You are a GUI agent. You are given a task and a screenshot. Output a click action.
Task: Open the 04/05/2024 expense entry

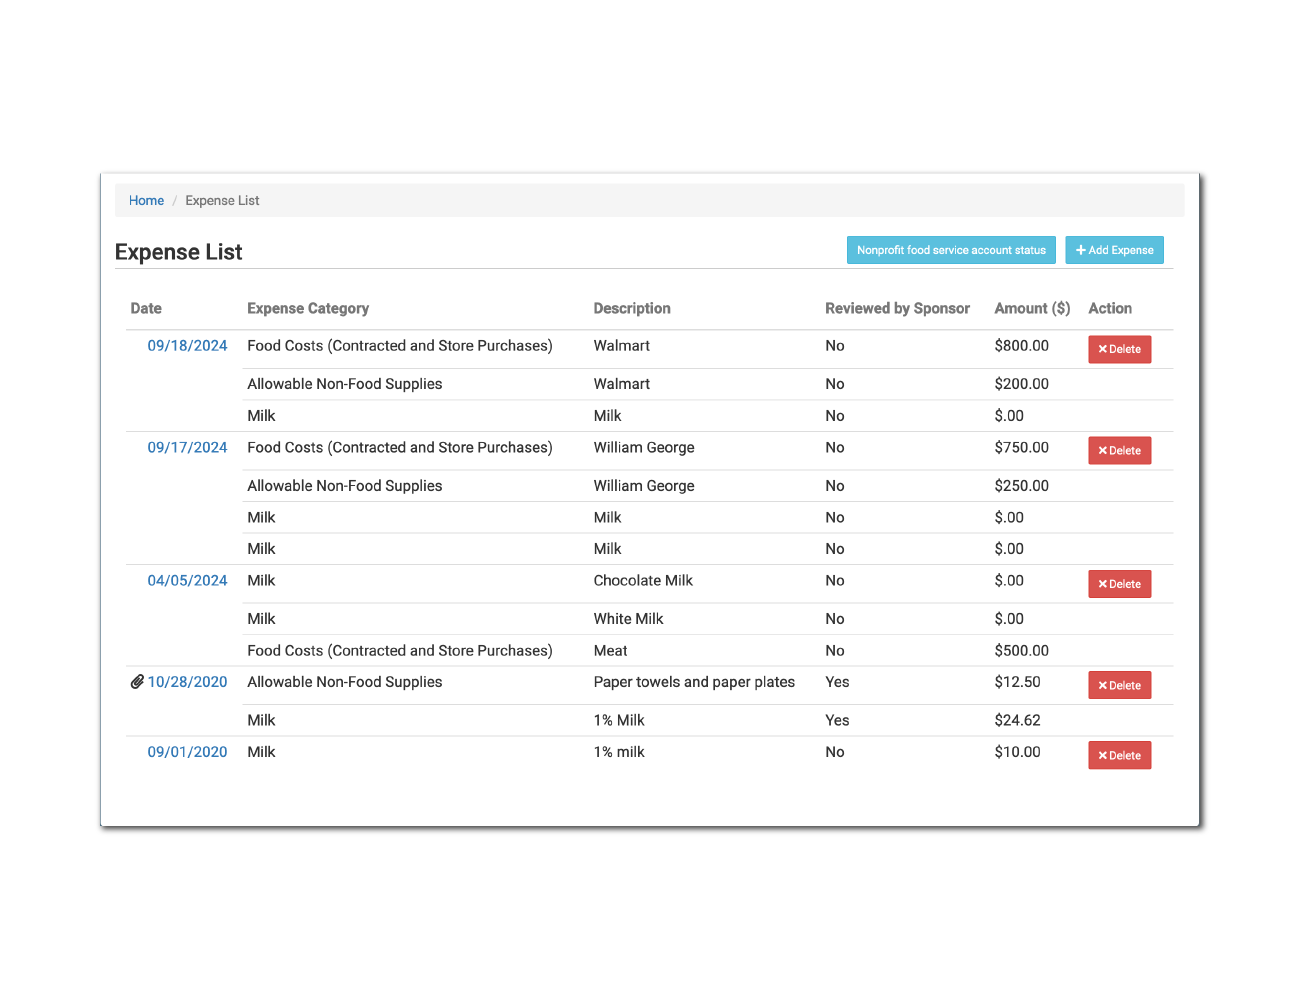(x=187, y=581)
